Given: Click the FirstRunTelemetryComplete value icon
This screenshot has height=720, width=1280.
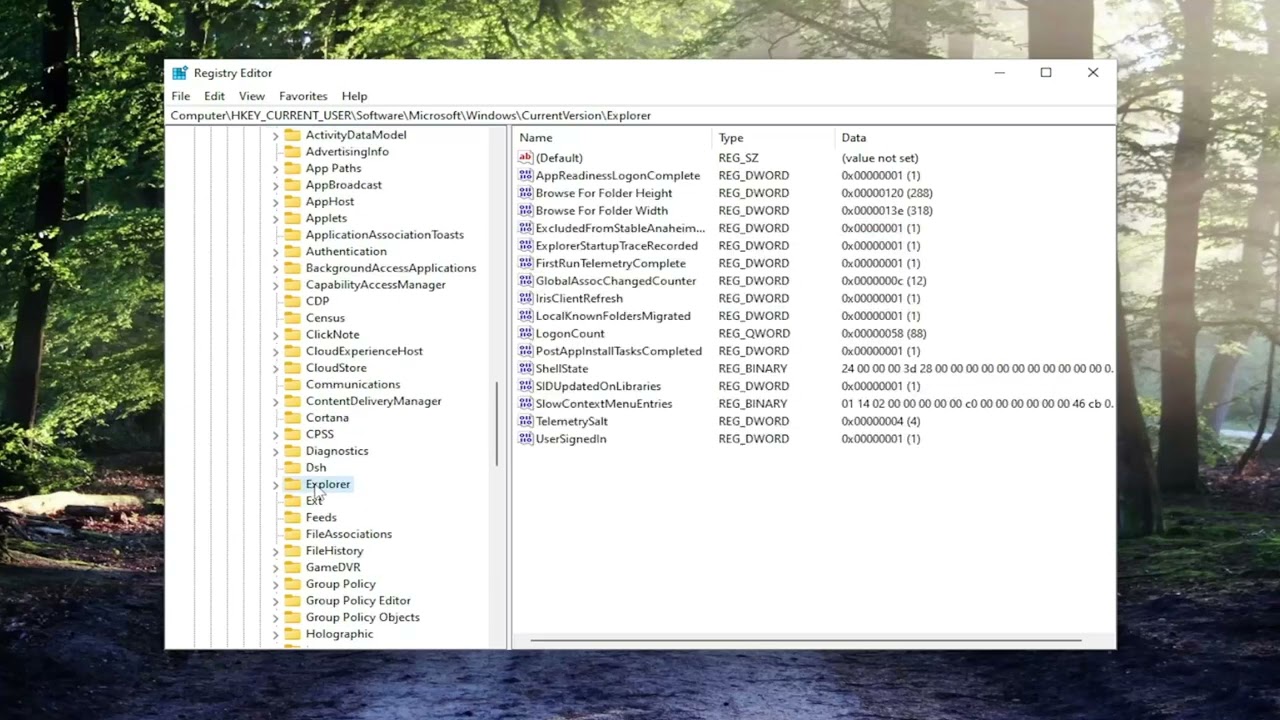Looking at the screenshot, I should click(x=525, y=263).
